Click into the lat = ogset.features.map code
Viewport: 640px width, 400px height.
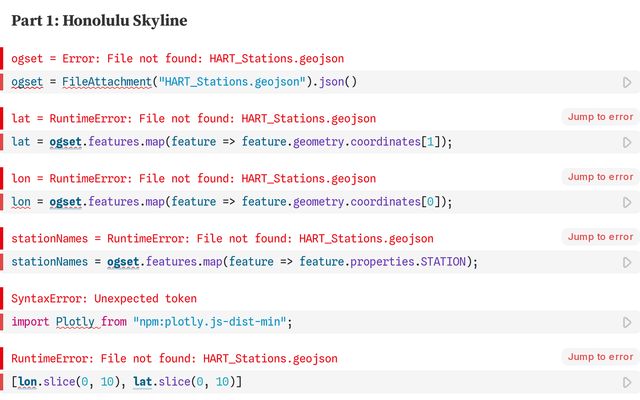tap(232, 142)
